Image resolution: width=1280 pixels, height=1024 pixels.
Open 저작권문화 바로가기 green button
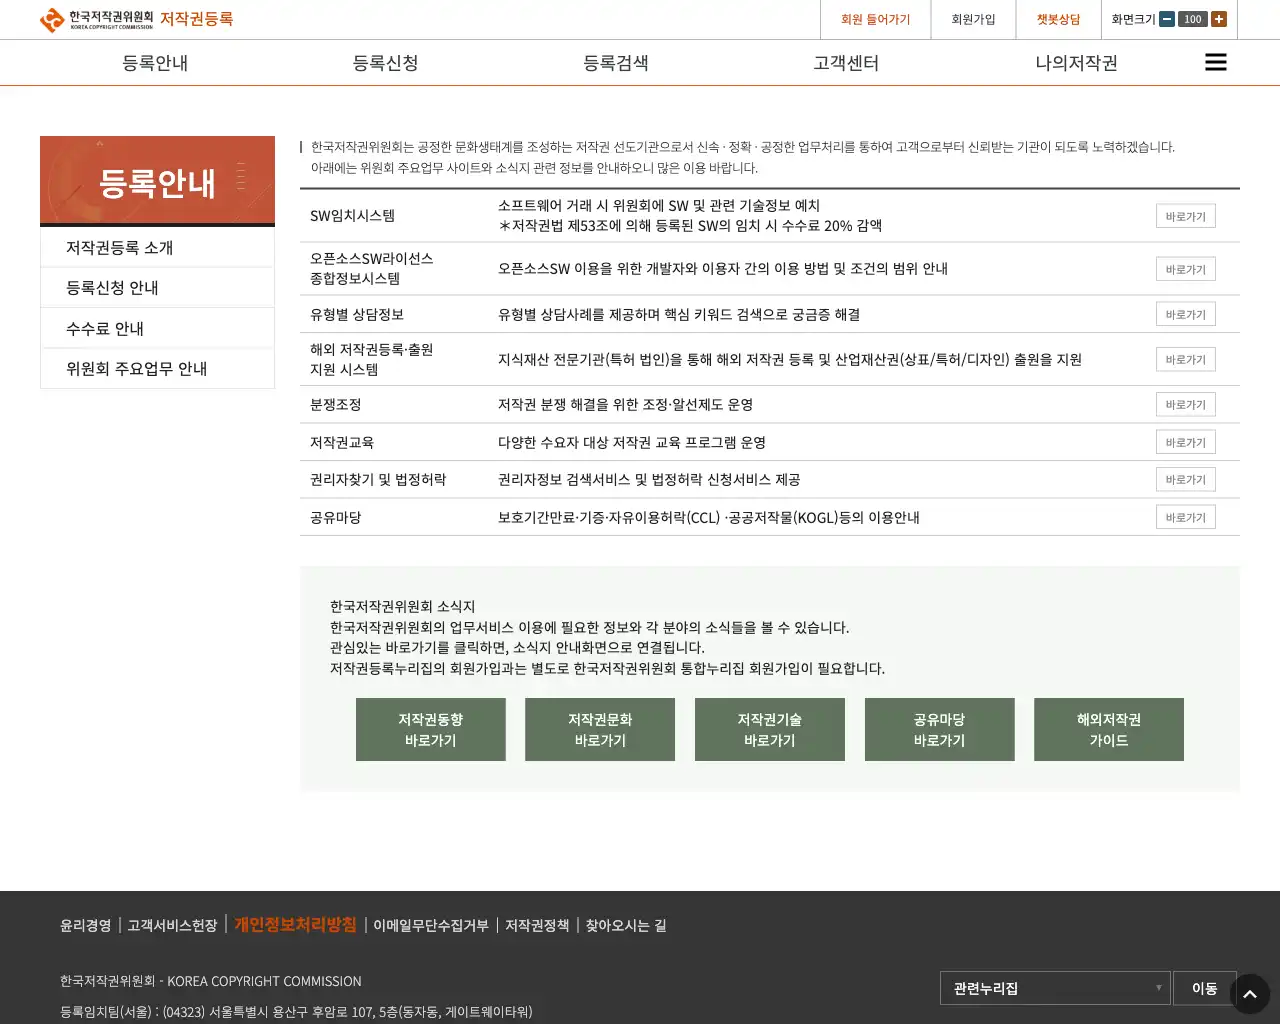pos(600,730)
